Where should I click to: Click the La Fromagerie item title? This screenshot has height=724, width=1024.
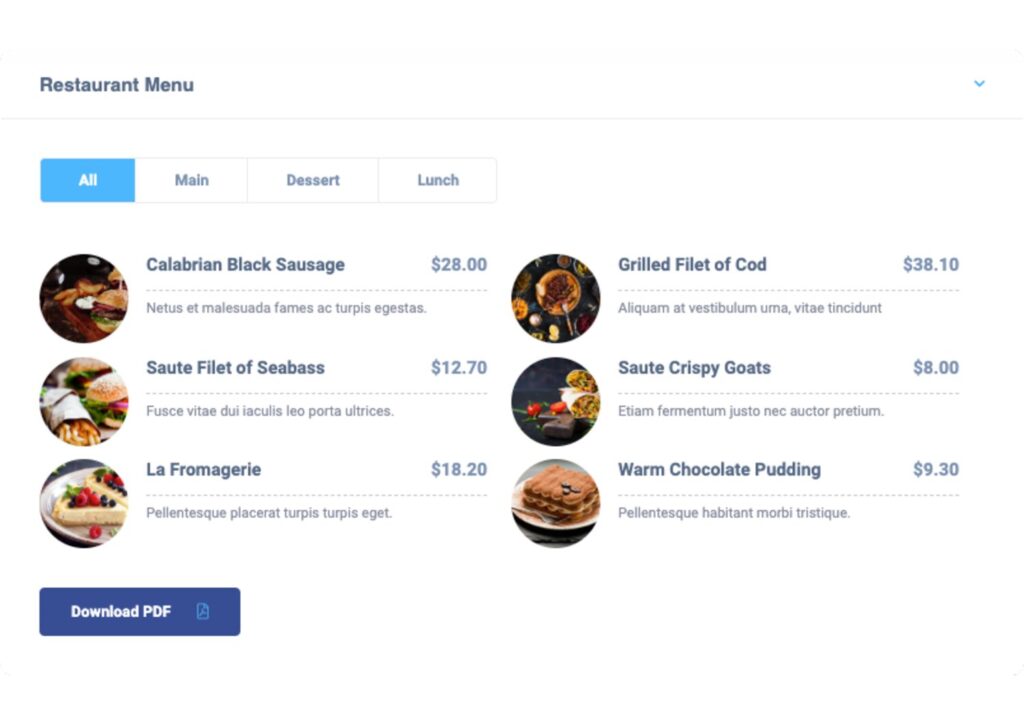point(204,470)
